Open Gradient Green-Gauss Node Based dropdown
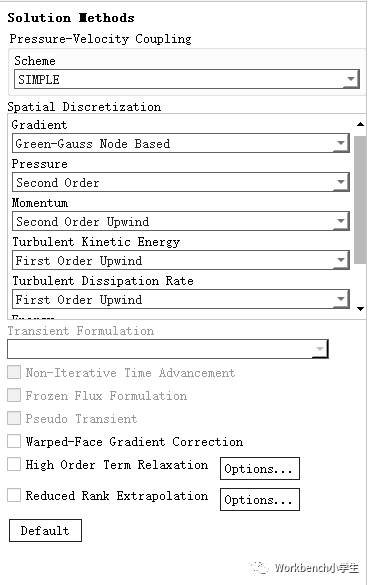Image resolution: width=370 pixels, height=585 pixels. (181, 143)
